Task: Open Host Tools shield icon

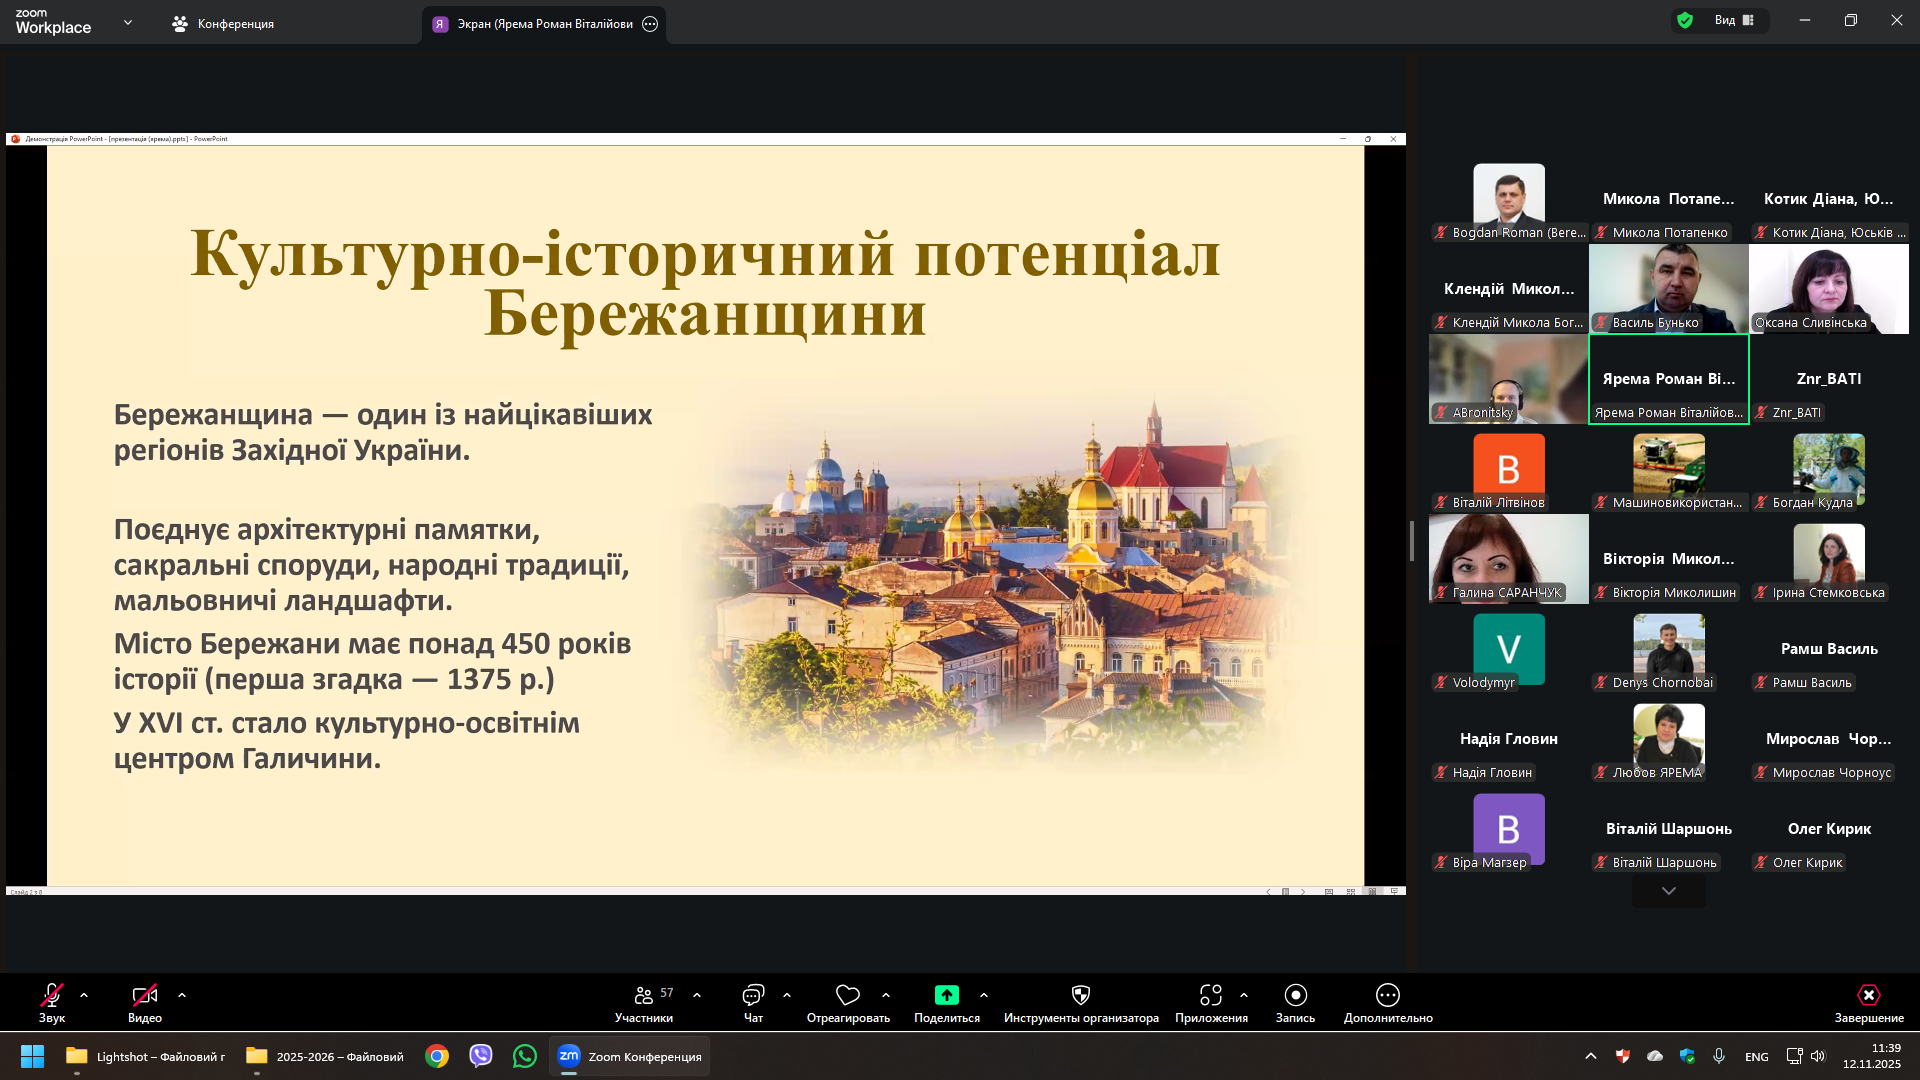Action: point(1080,995)
